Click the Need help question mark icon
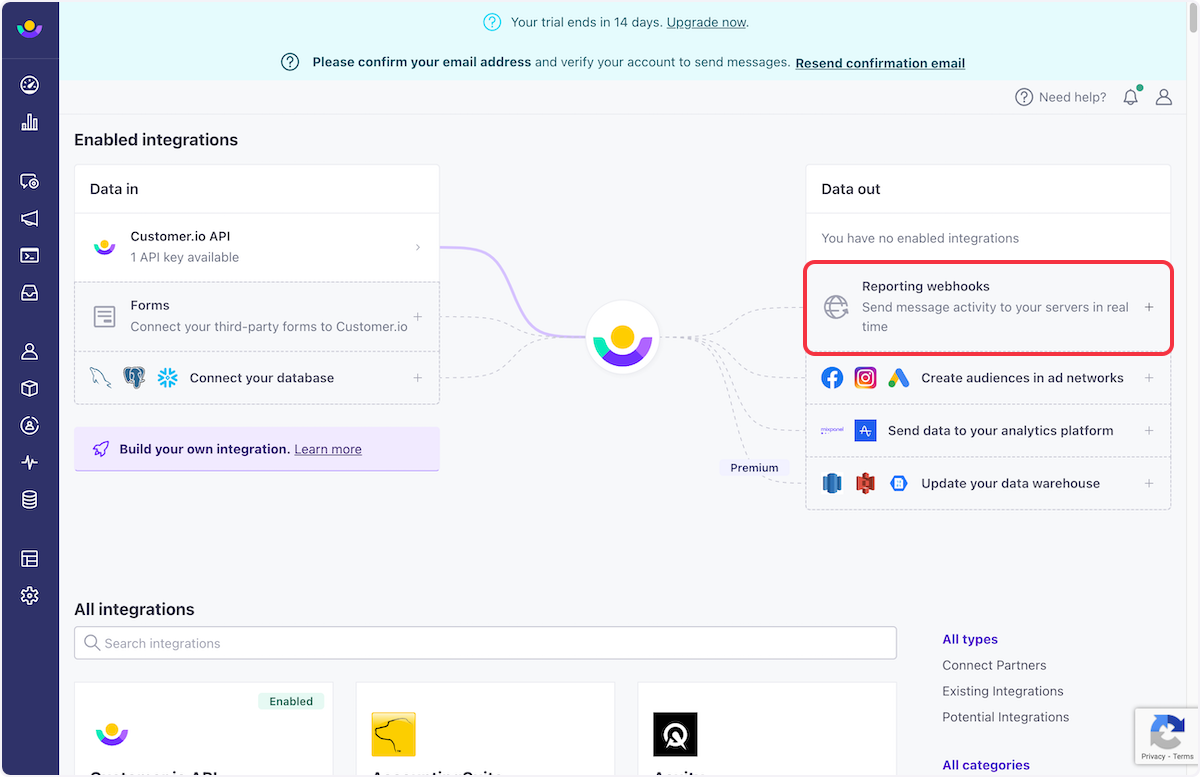 [x=1024, y=97]
